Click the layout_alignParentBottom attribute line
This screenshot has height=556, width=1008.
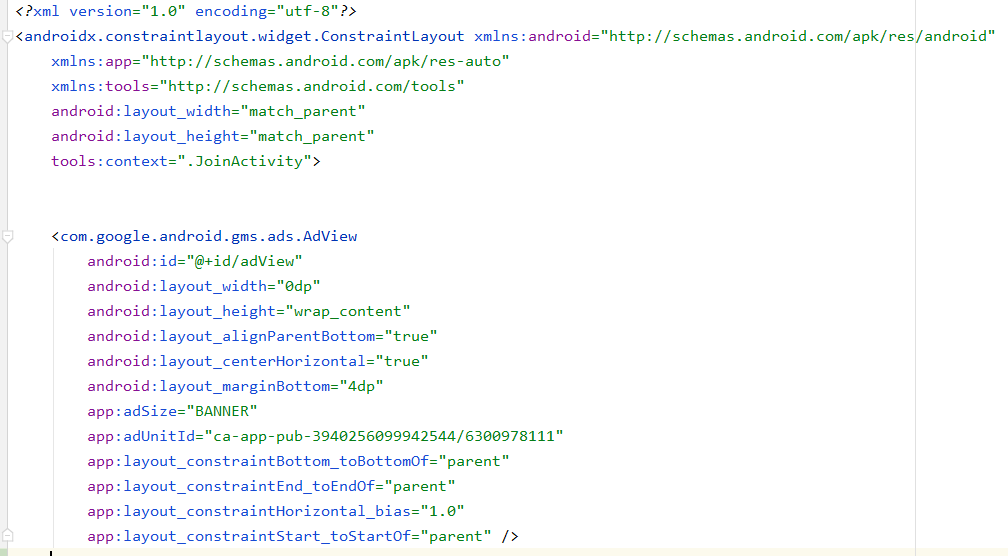pos(262,337)
